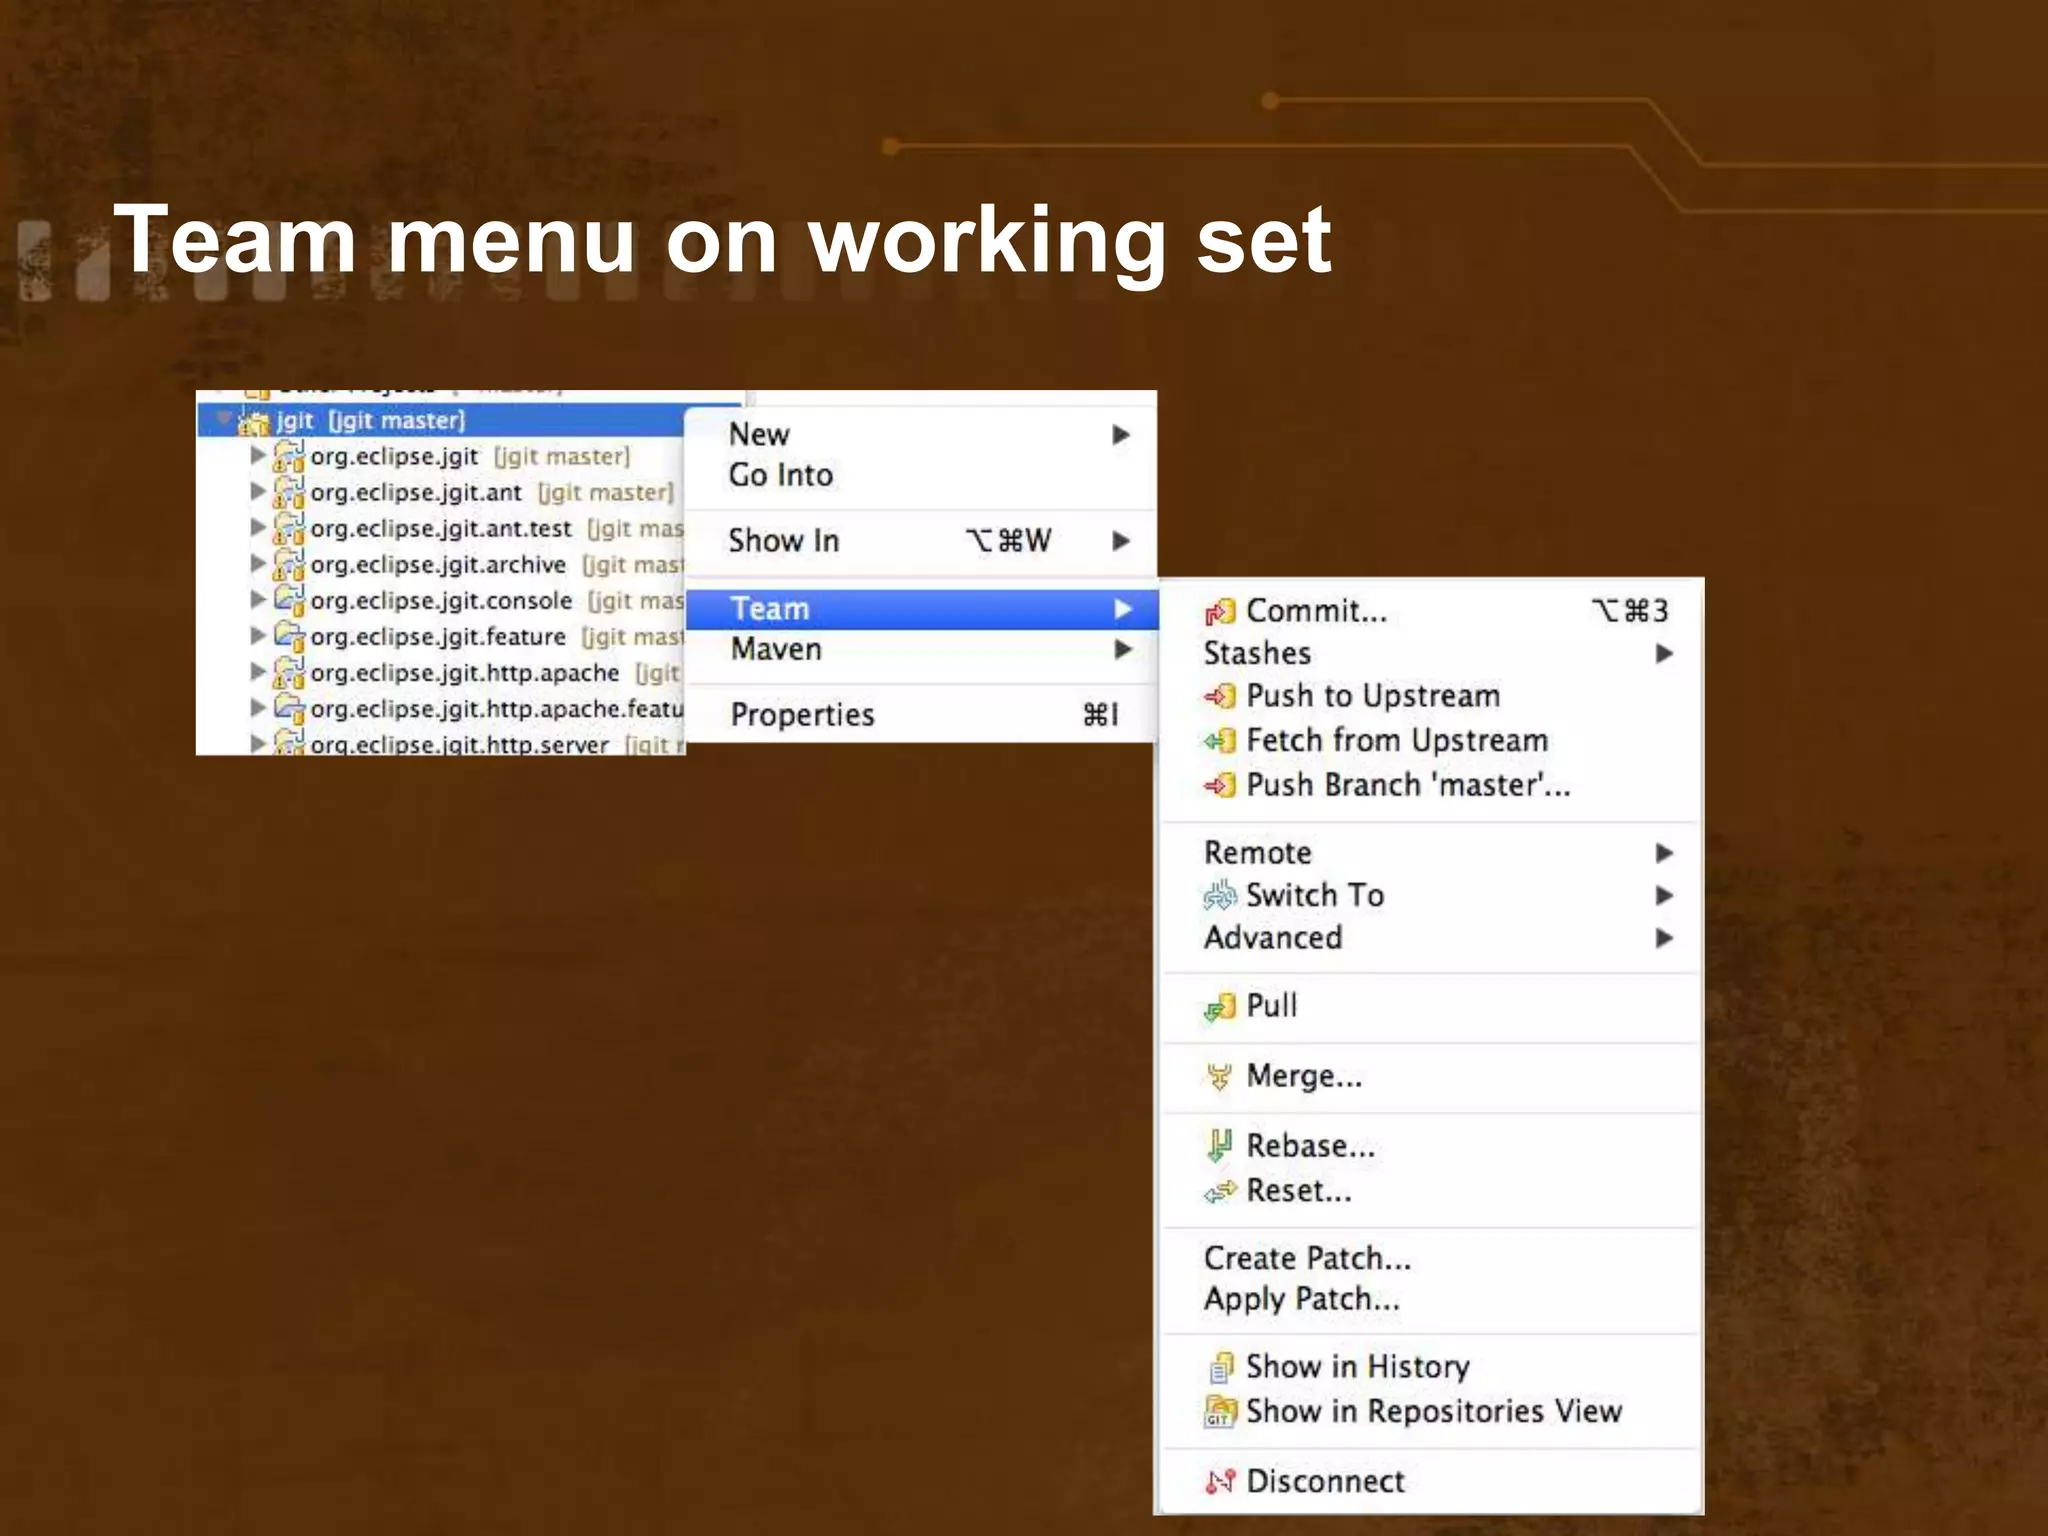
Task: Select org.eclipse.jgit.http.server row label
Action: point(459,745)
